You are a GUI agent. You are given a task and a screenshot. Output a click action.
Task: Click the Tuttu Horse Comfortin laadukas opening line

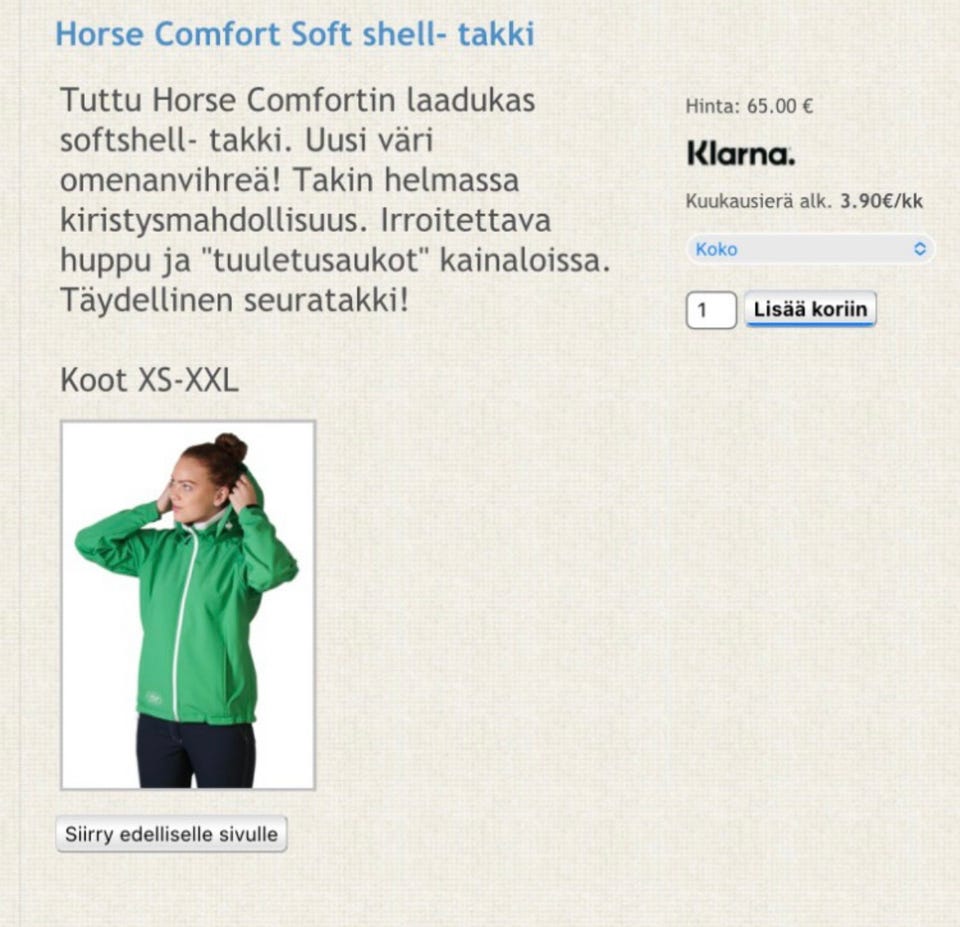[298, 100]
